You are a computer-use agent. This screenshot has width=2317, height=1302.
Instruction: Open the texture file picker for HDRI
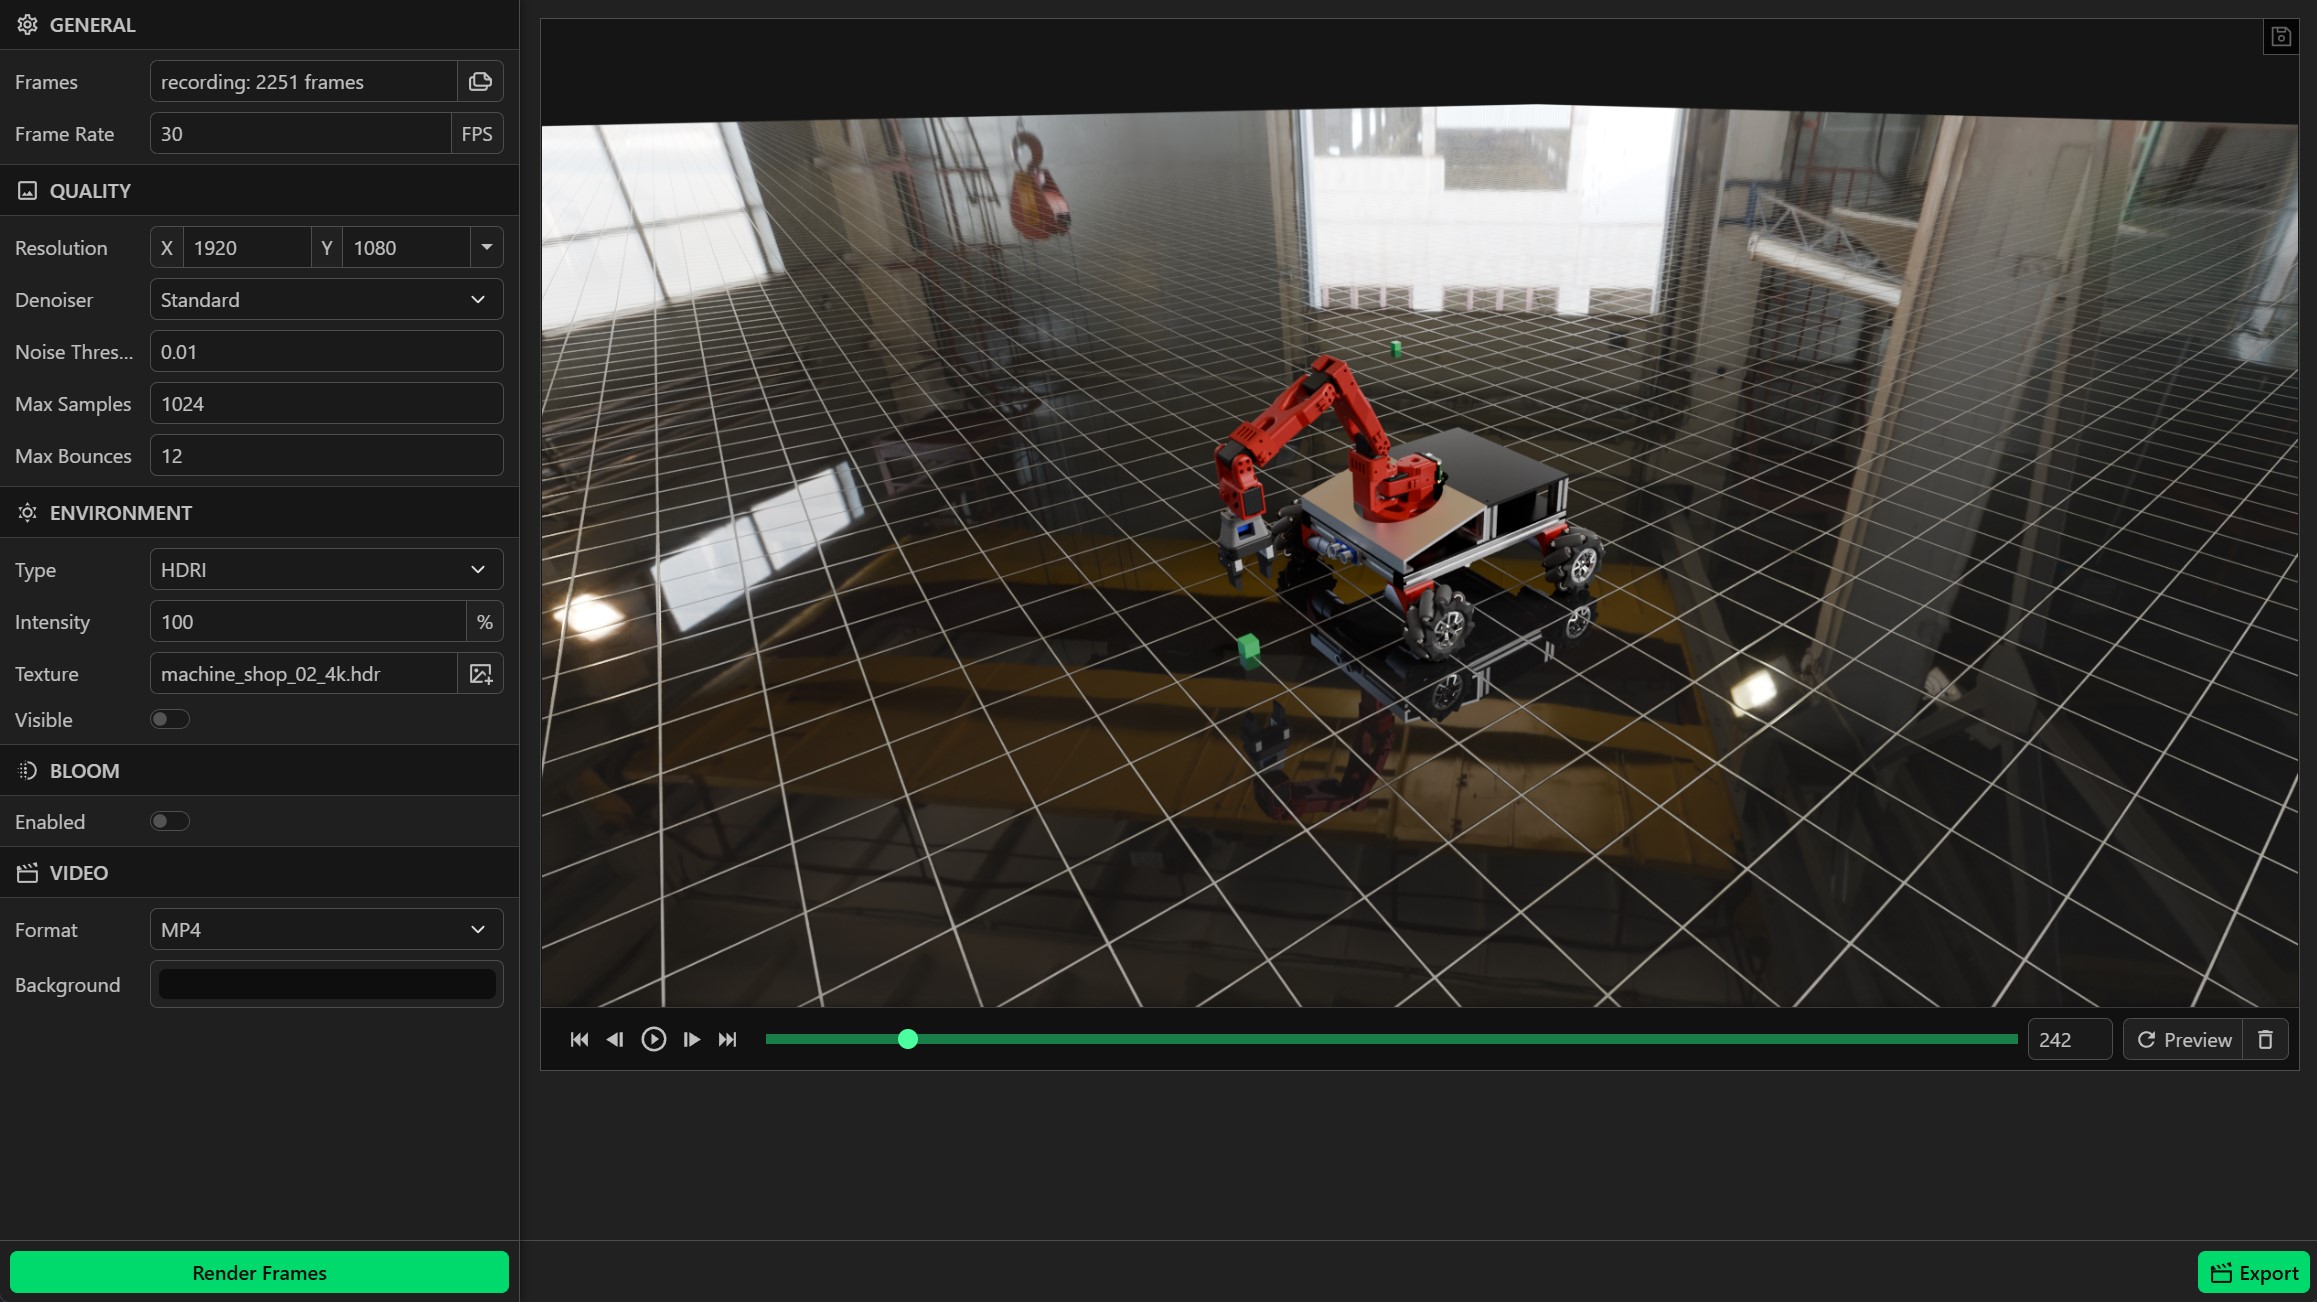(483, 674)
